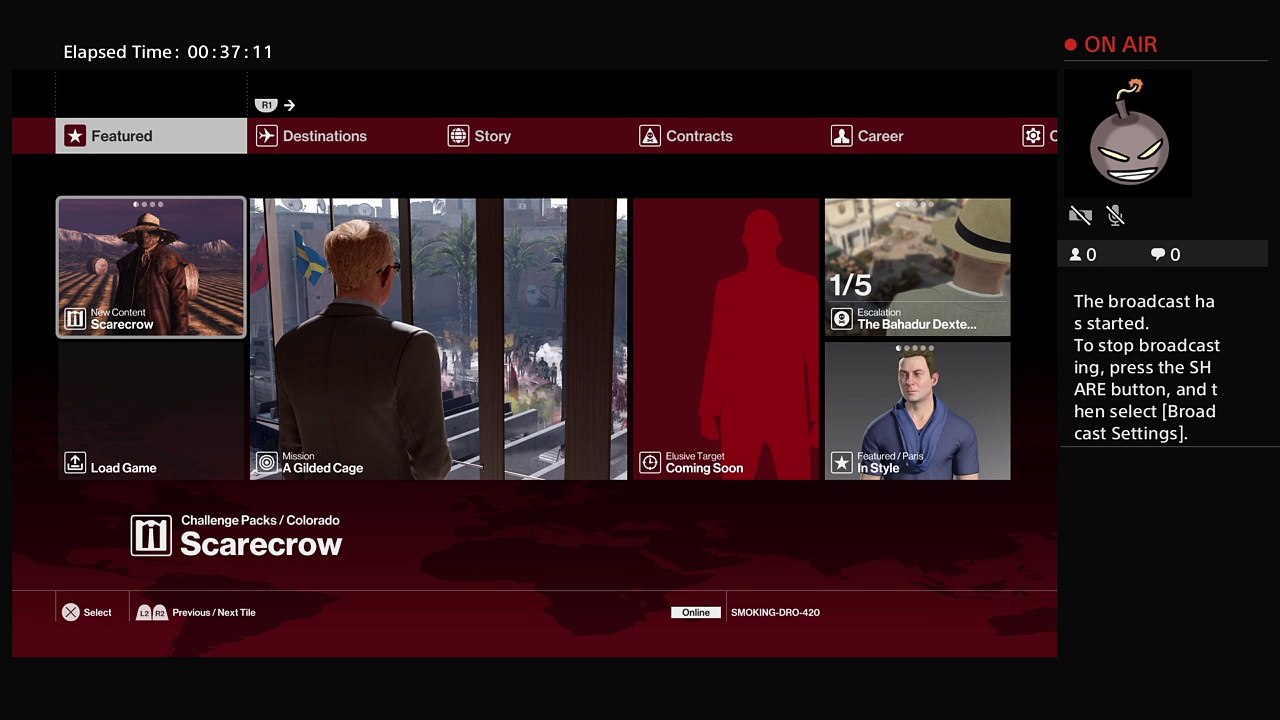
Task: Click the comments count bubble icon
Action: coord(1158,255)
